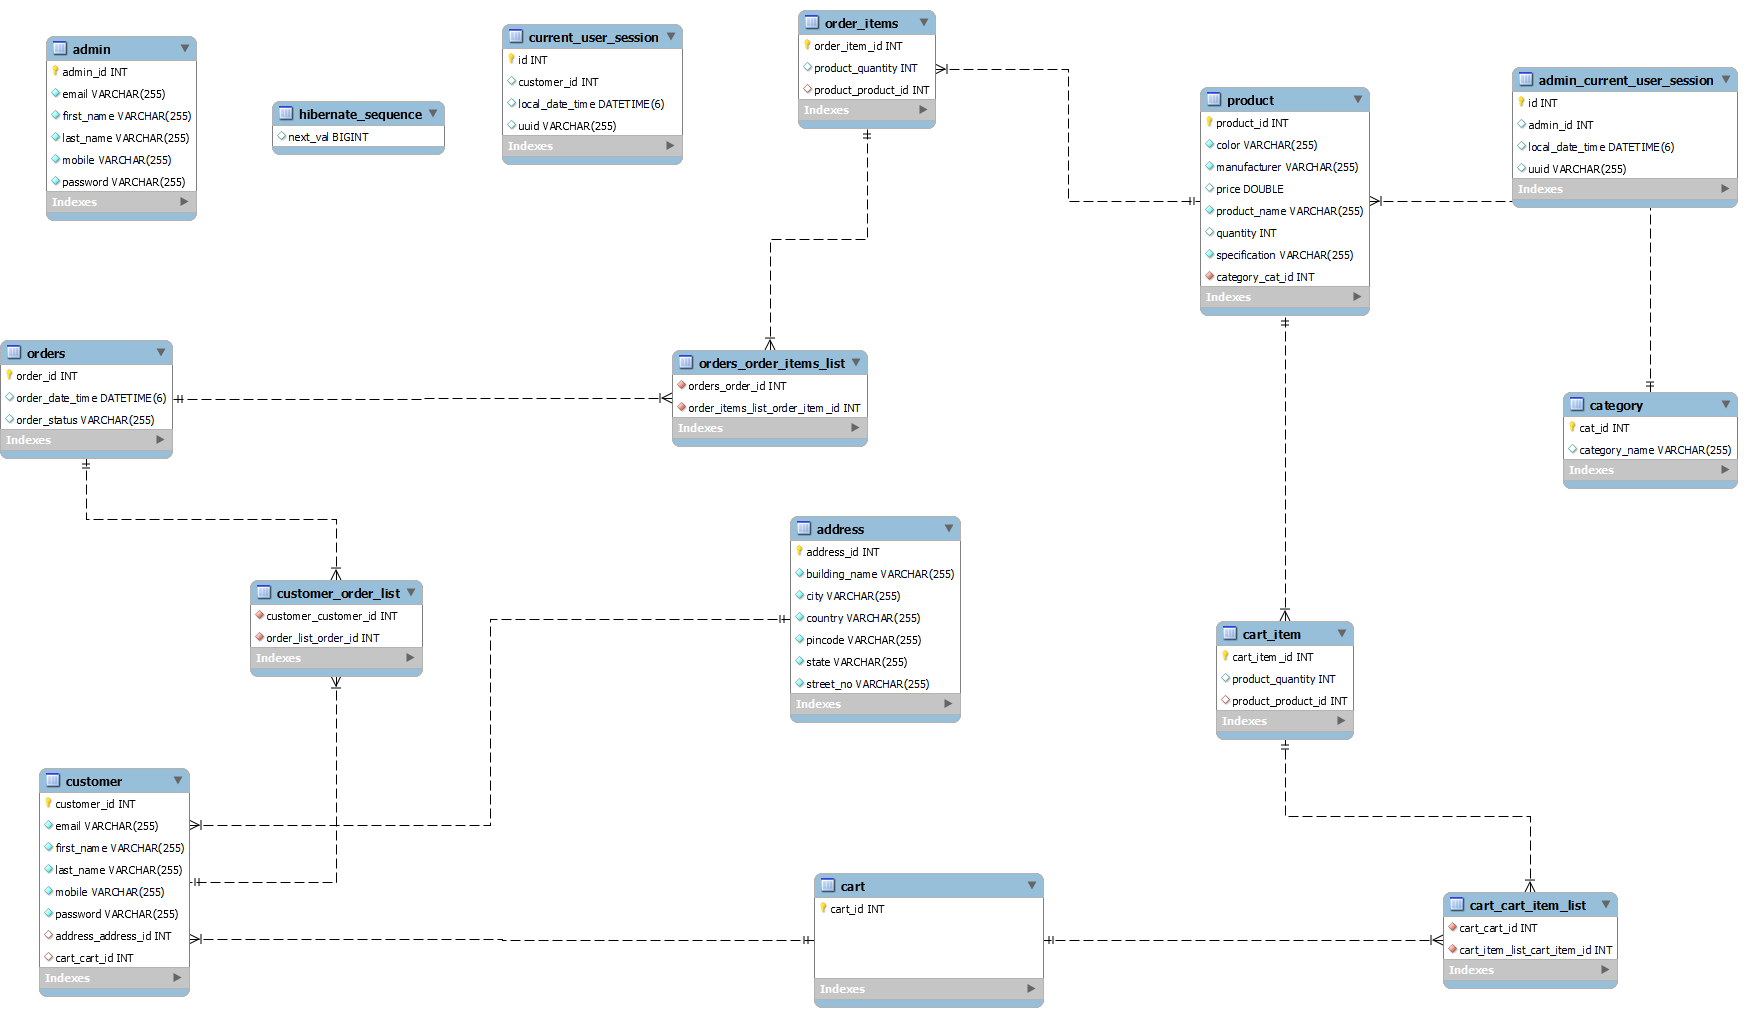Select the price DOUBLE column
Image resolution: width=1757 pixels, height=1017 pixels.
tap(1285, 189)
